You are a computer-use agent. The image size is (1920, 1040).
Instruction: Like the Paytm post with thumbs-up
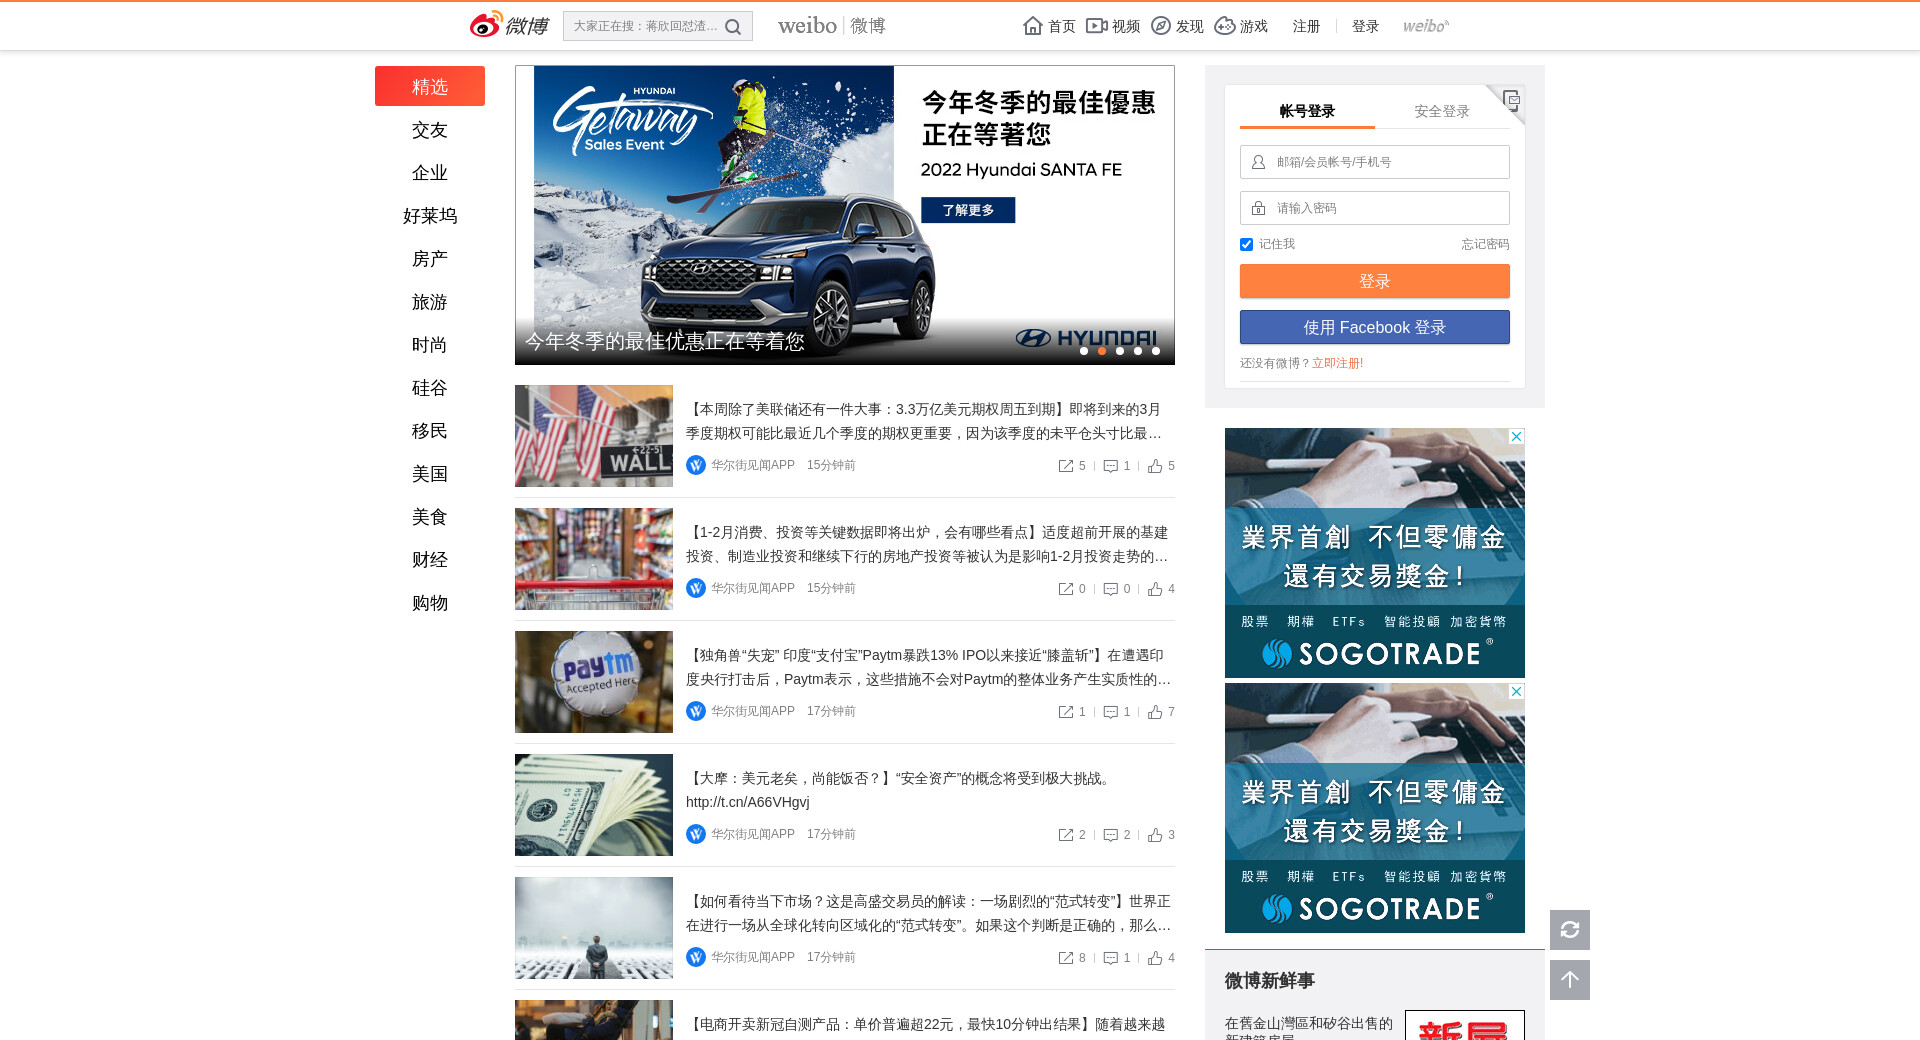tap(1155, 712)
